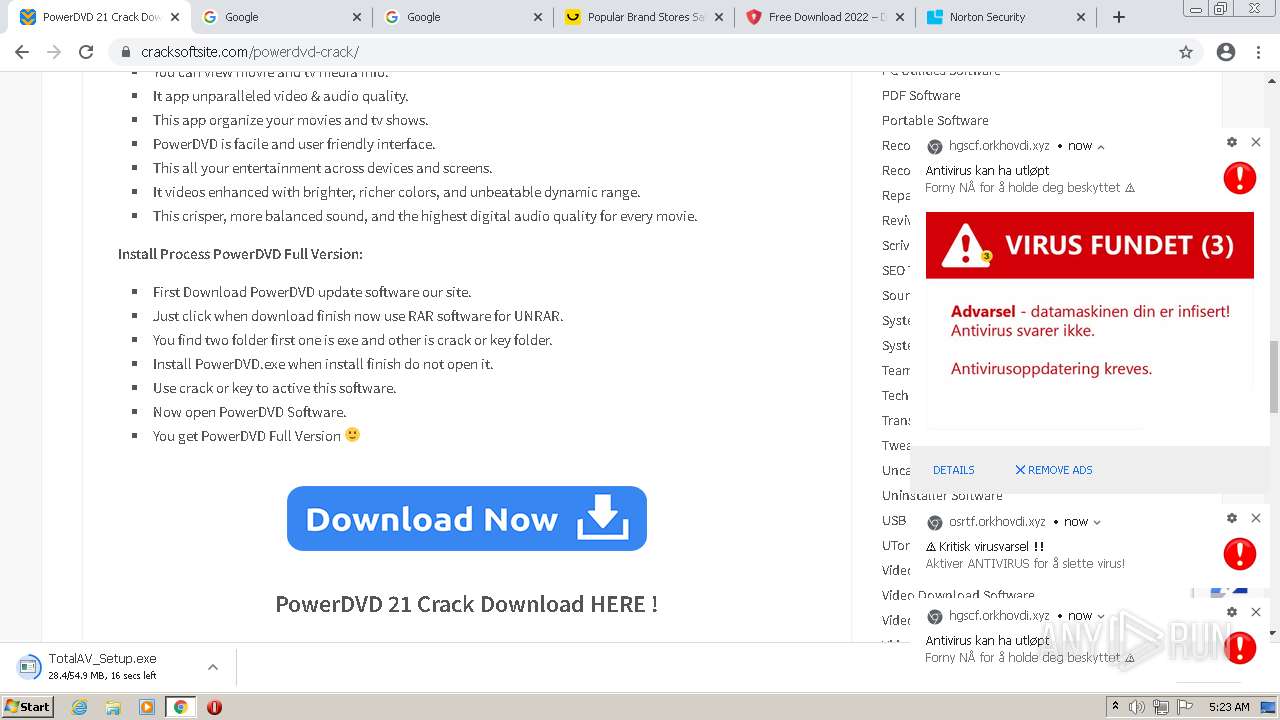
Task: Click the 'Now open PowerDVD Software.' list item
Action: [x=249, y=412]
